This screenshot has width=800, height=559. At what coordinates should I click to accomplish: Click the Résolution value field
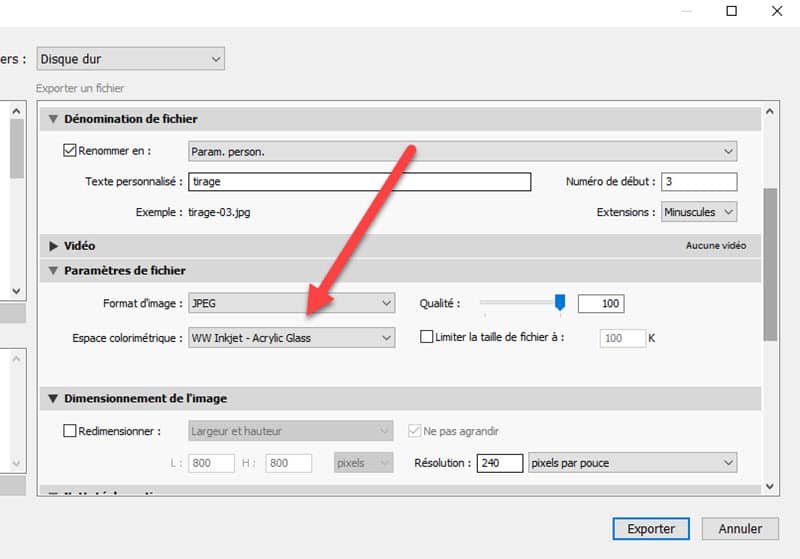pos(499,463)
